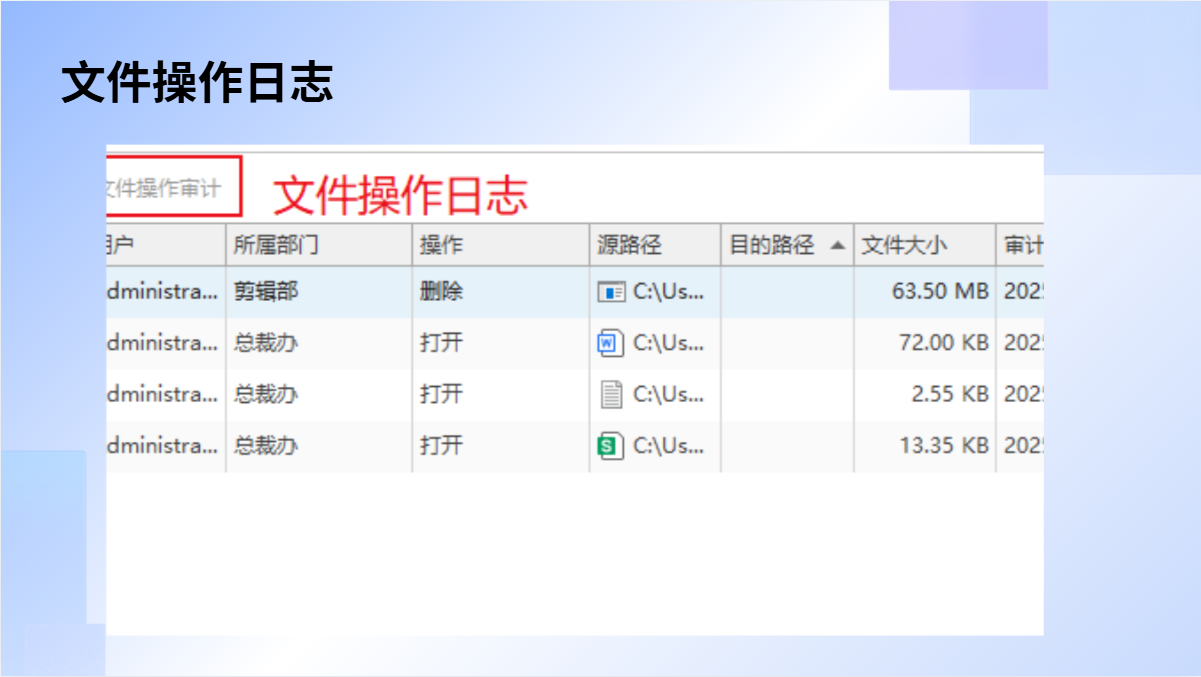The width and height of the screenshot is (1201, 677).
Task: Click the sort arrow on 目的路径 header
Action: (837, 246)
